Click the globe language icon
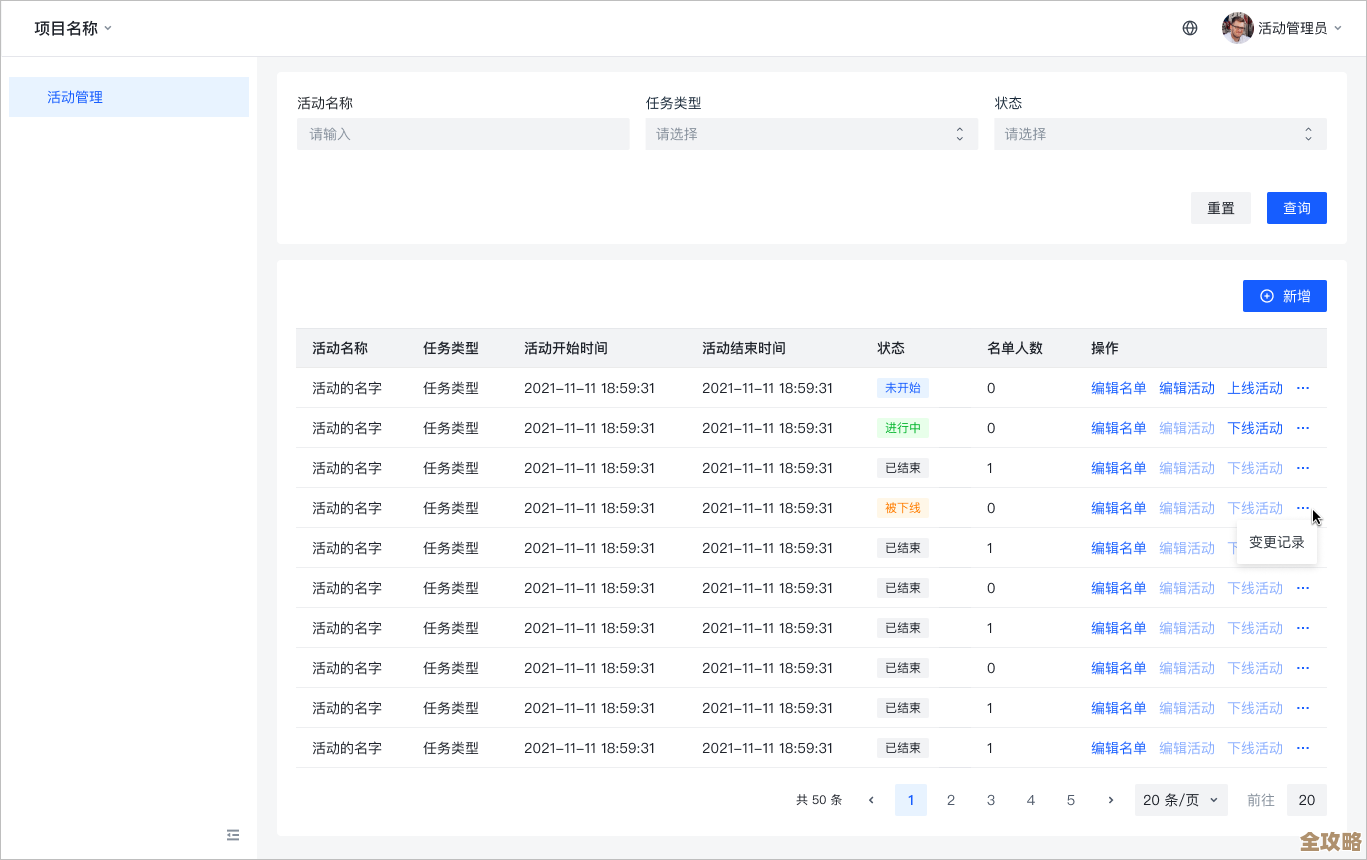This screenshot has width=1367, height=860. (x=1189, y=27)
